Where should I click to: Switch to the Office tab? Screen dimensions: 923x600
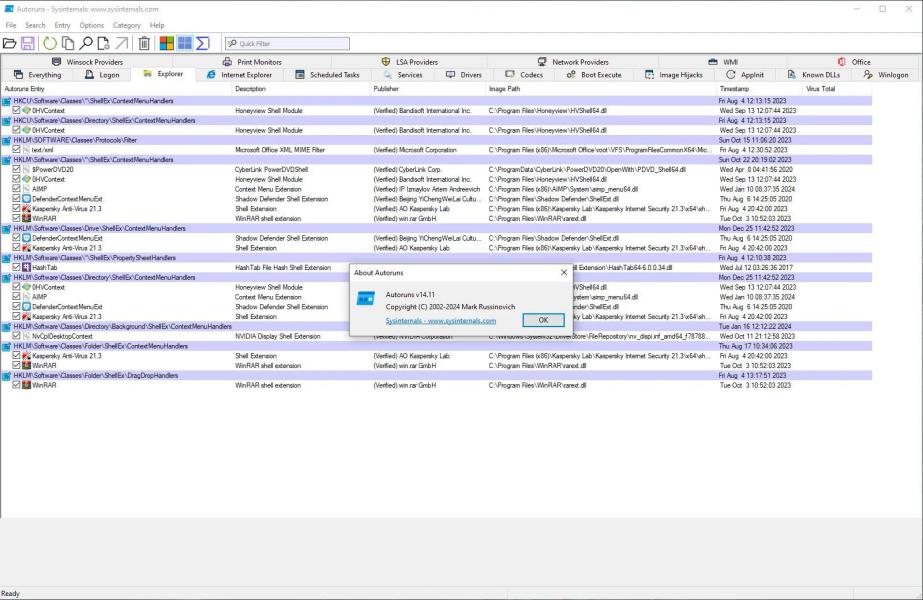tap(854, 62)
